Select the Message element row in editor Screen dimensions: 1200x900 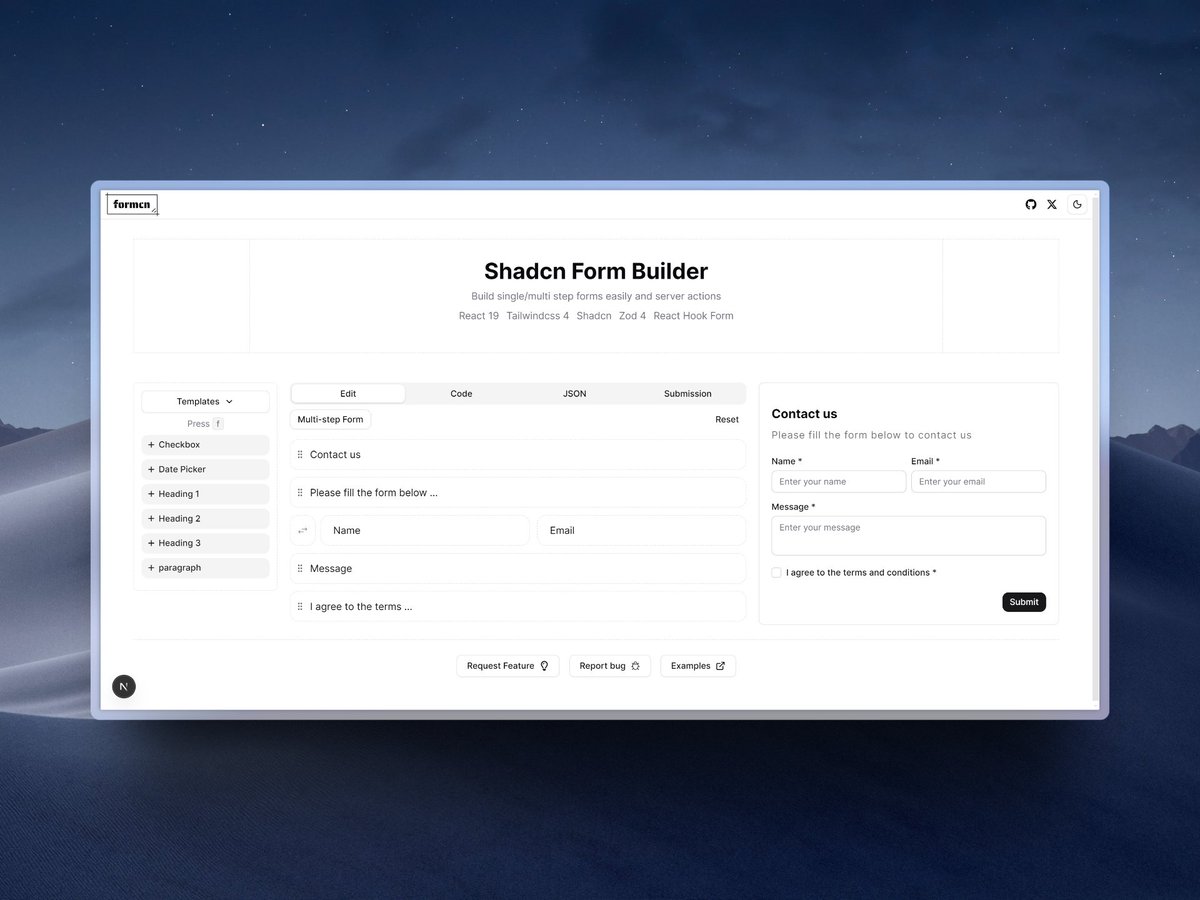click(518, 569)
